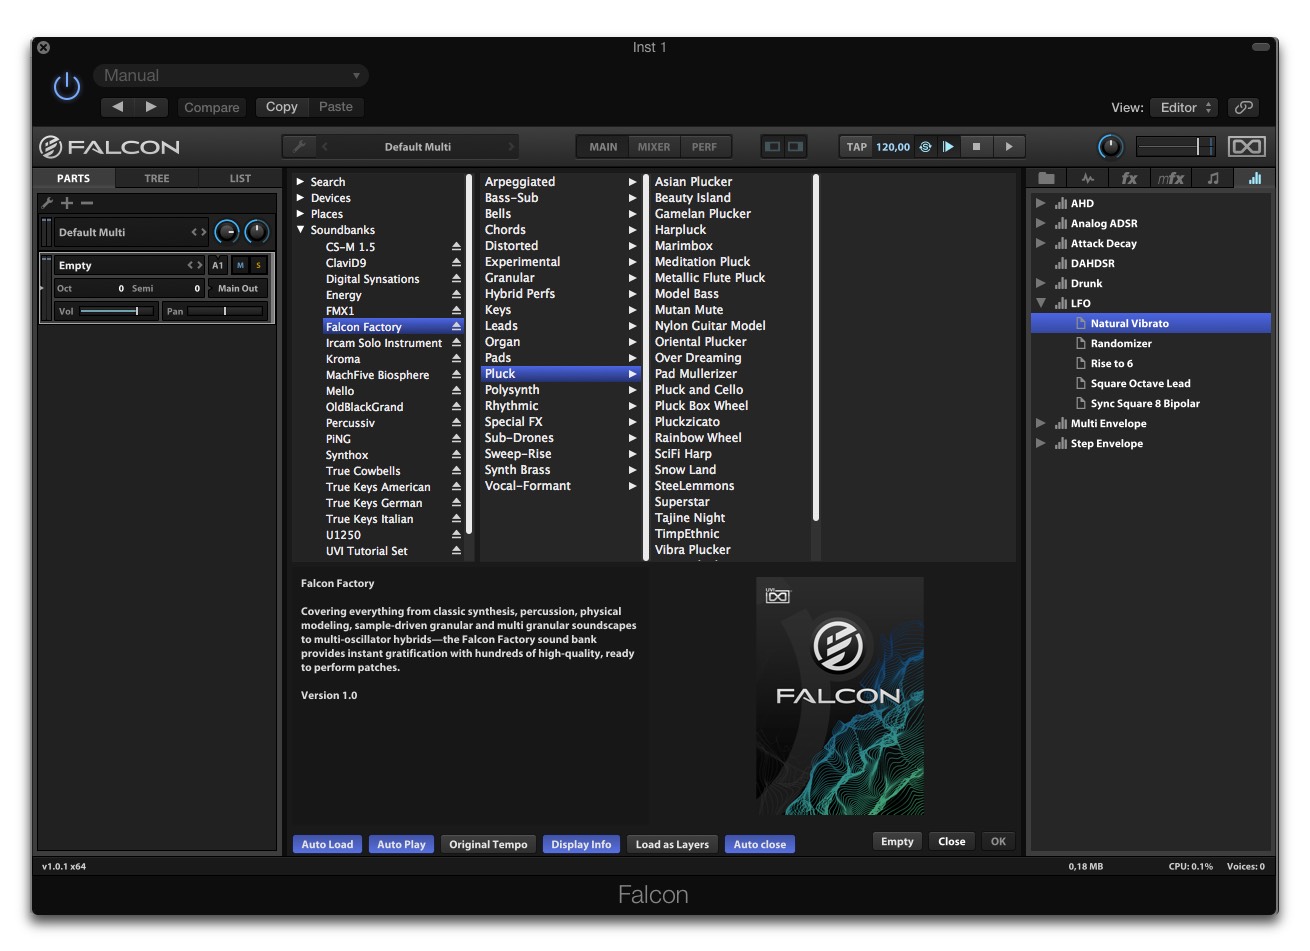Click the Load as Layers button

pos(672,844)
